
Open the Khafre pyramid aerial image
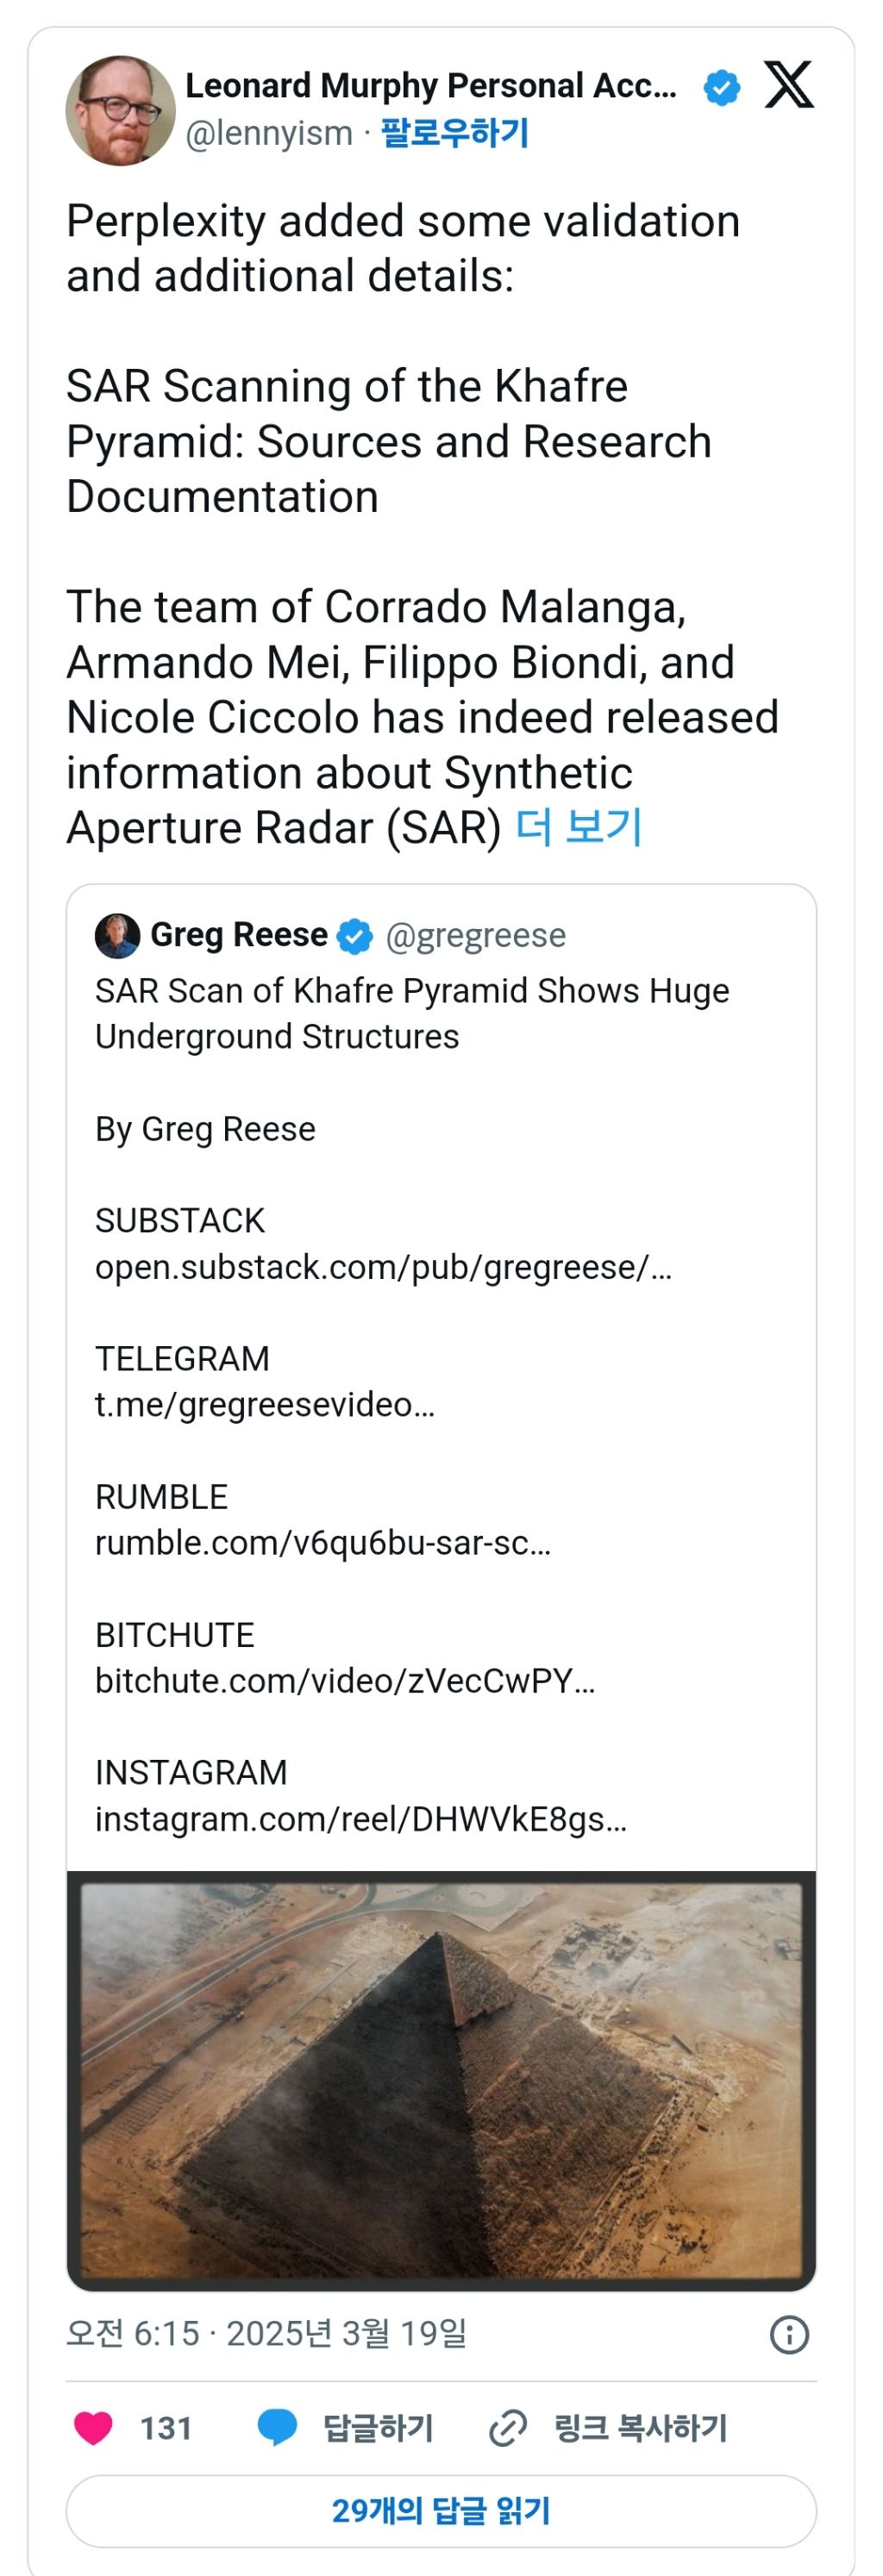click(x=441, y=2080)
